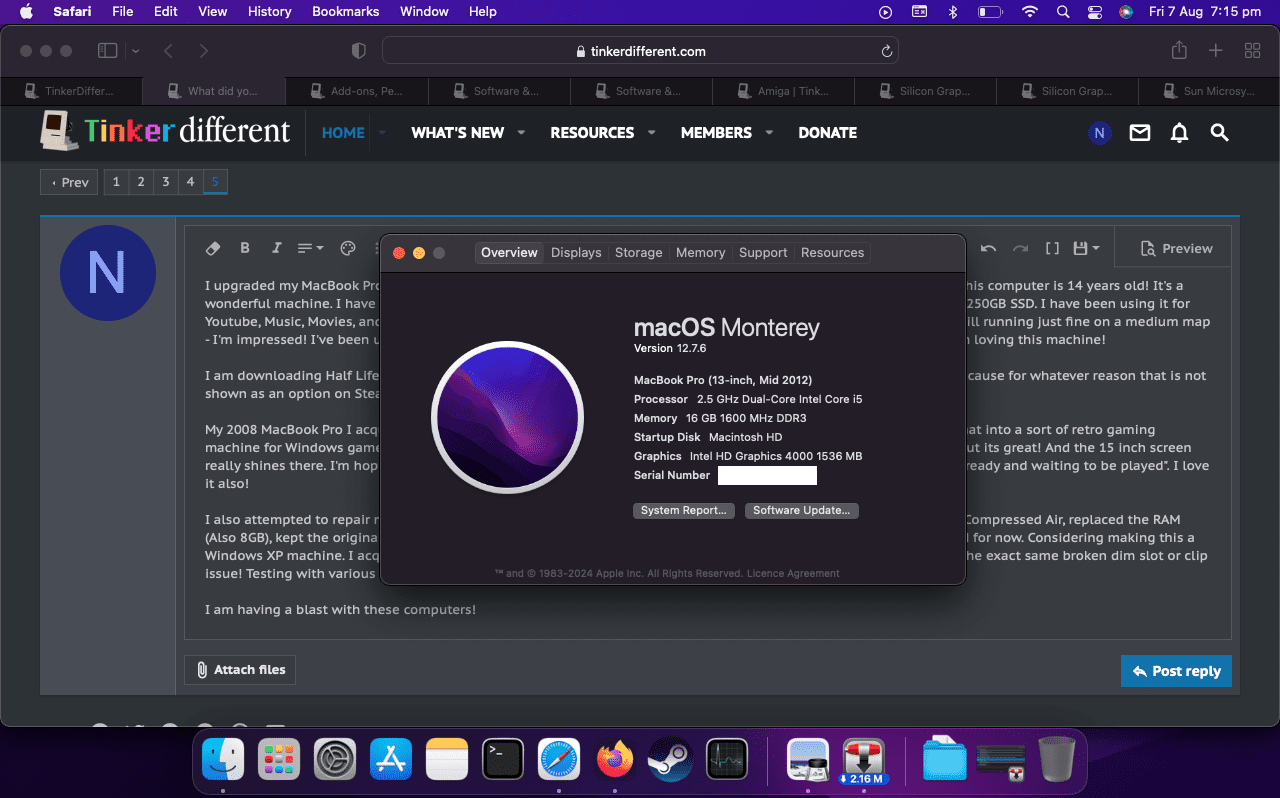This screenshot has height=798, width=1280.
Task: Toggle BB code mode with the brackets icon
Action: (1052, 248)
